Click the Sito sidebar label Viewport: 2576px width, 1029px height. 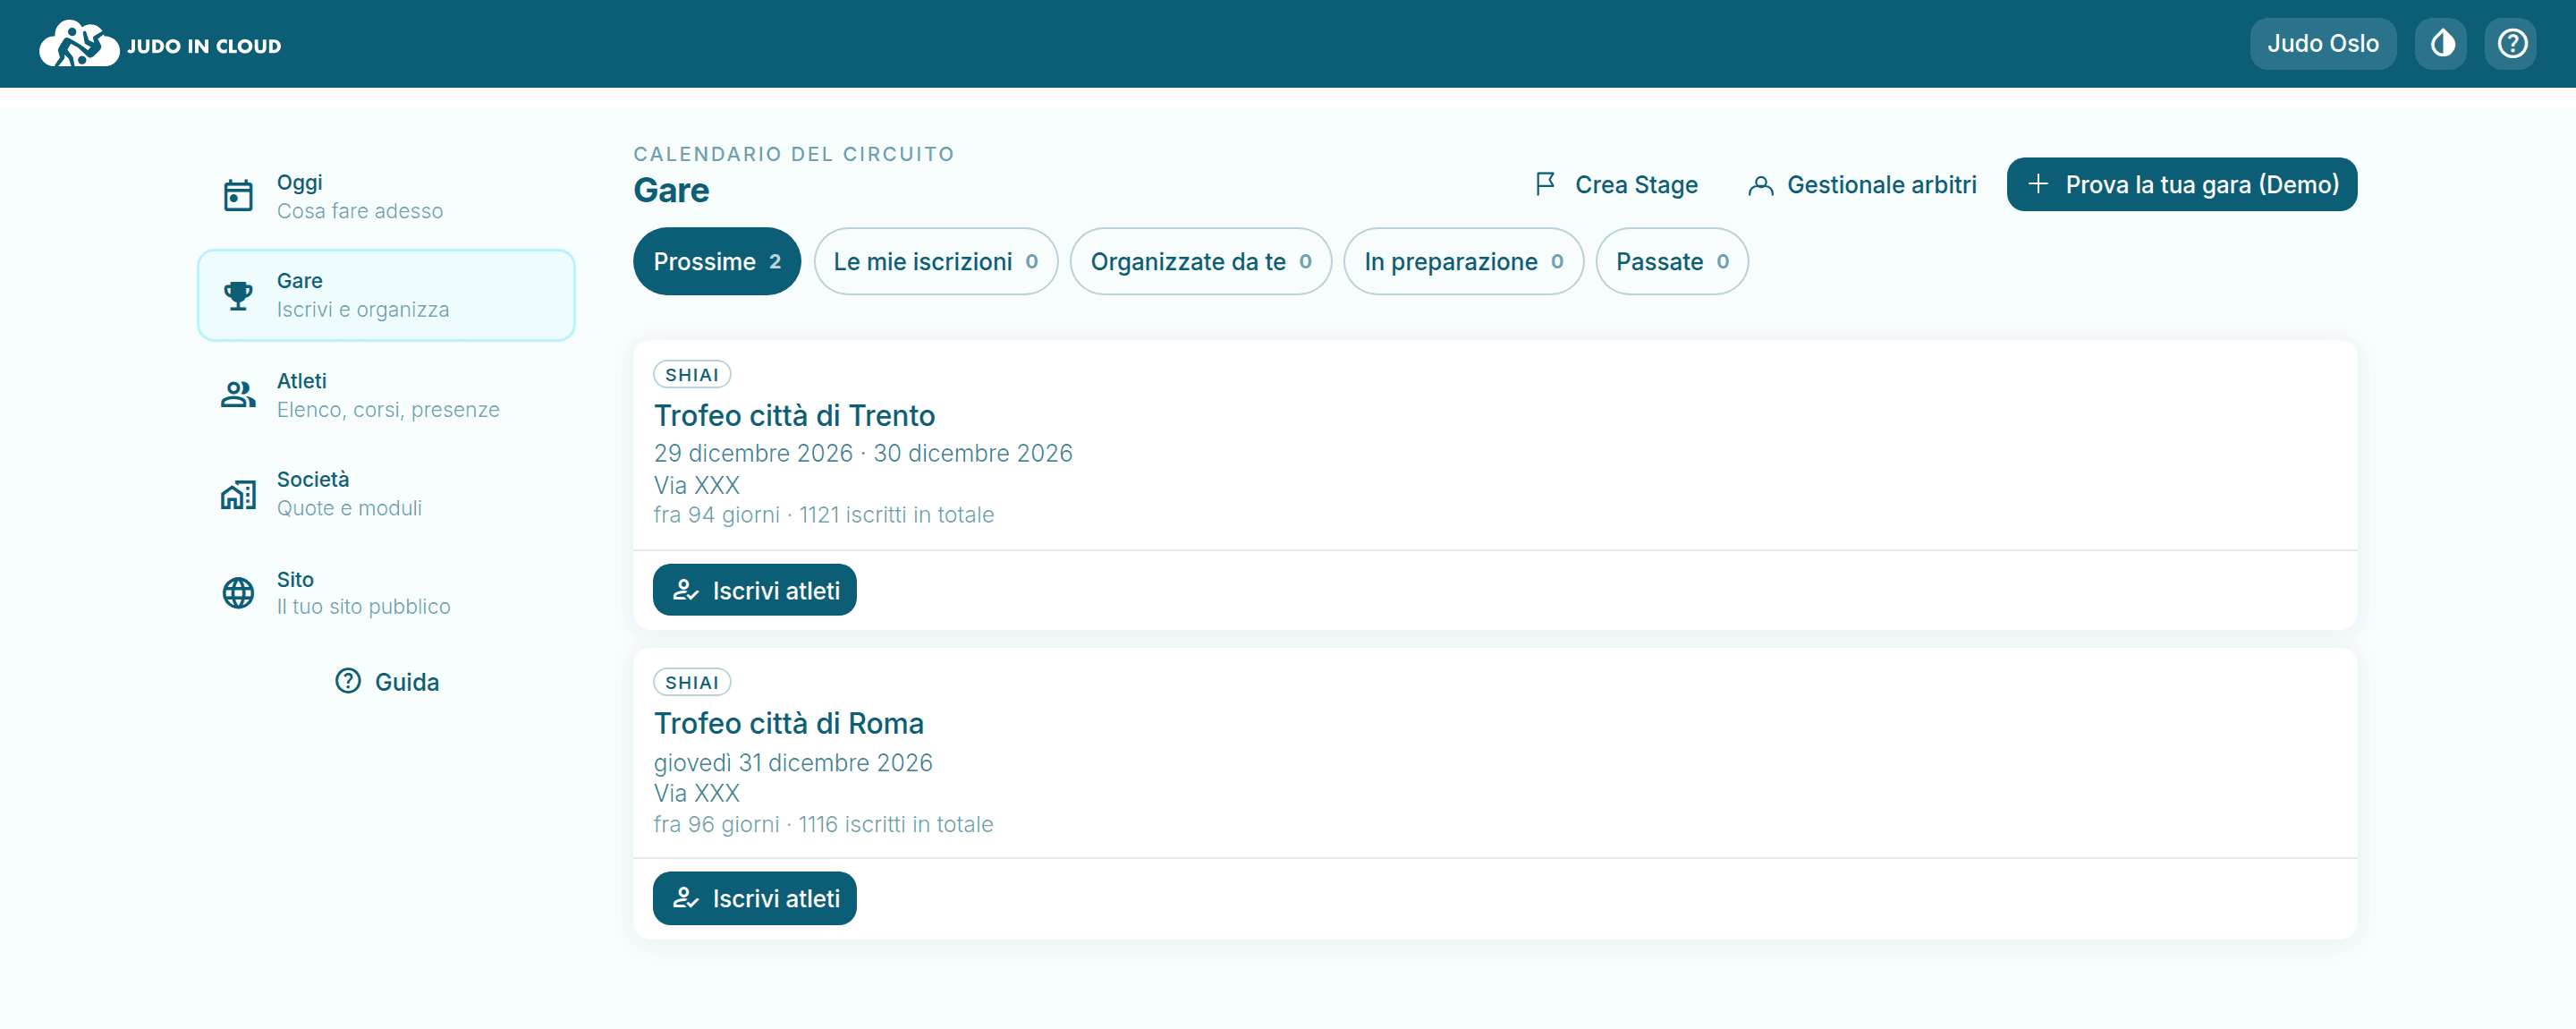[x=295, y=579]
